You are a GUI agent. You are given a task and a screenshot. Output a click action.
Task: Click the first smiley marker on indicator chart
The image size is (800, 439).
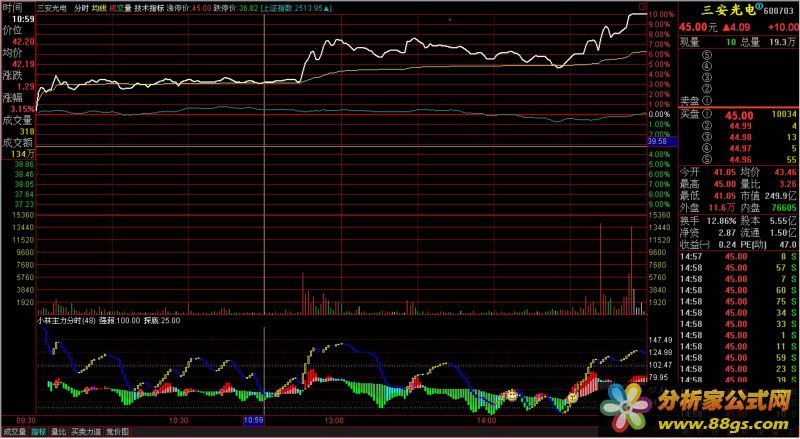coord(511,395)
